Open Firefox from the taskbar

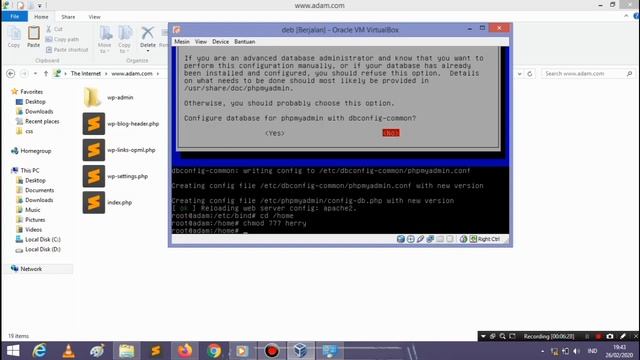(185, 351)
